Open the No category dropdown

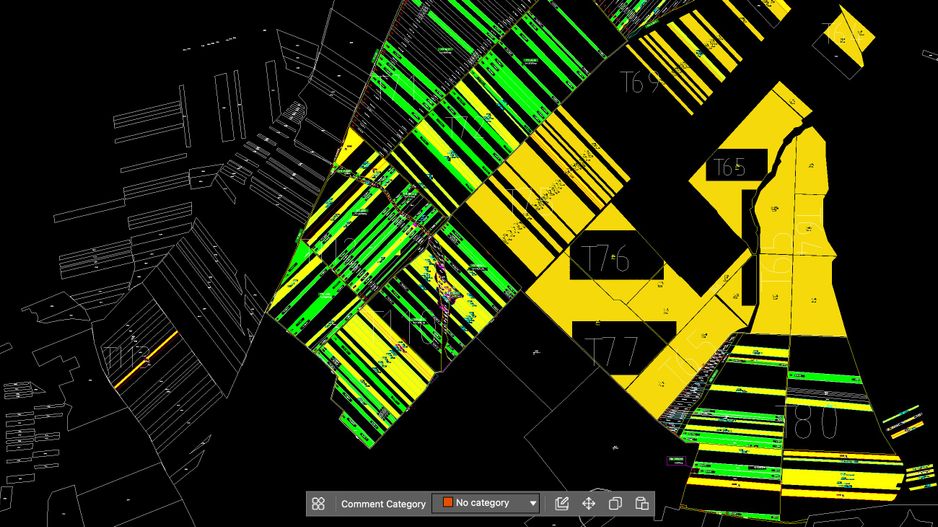[490, 503]
